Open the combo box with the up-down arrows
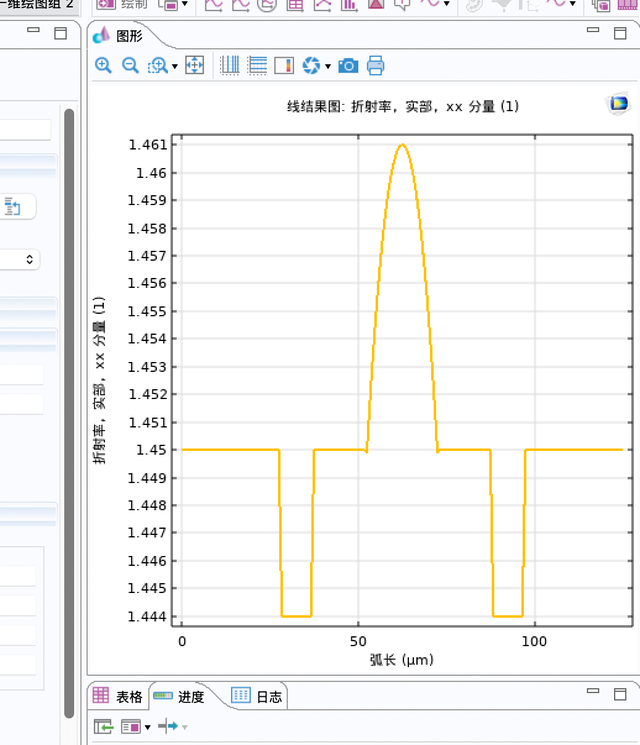The height and width of the screenshot is (745, 640). 19,259
